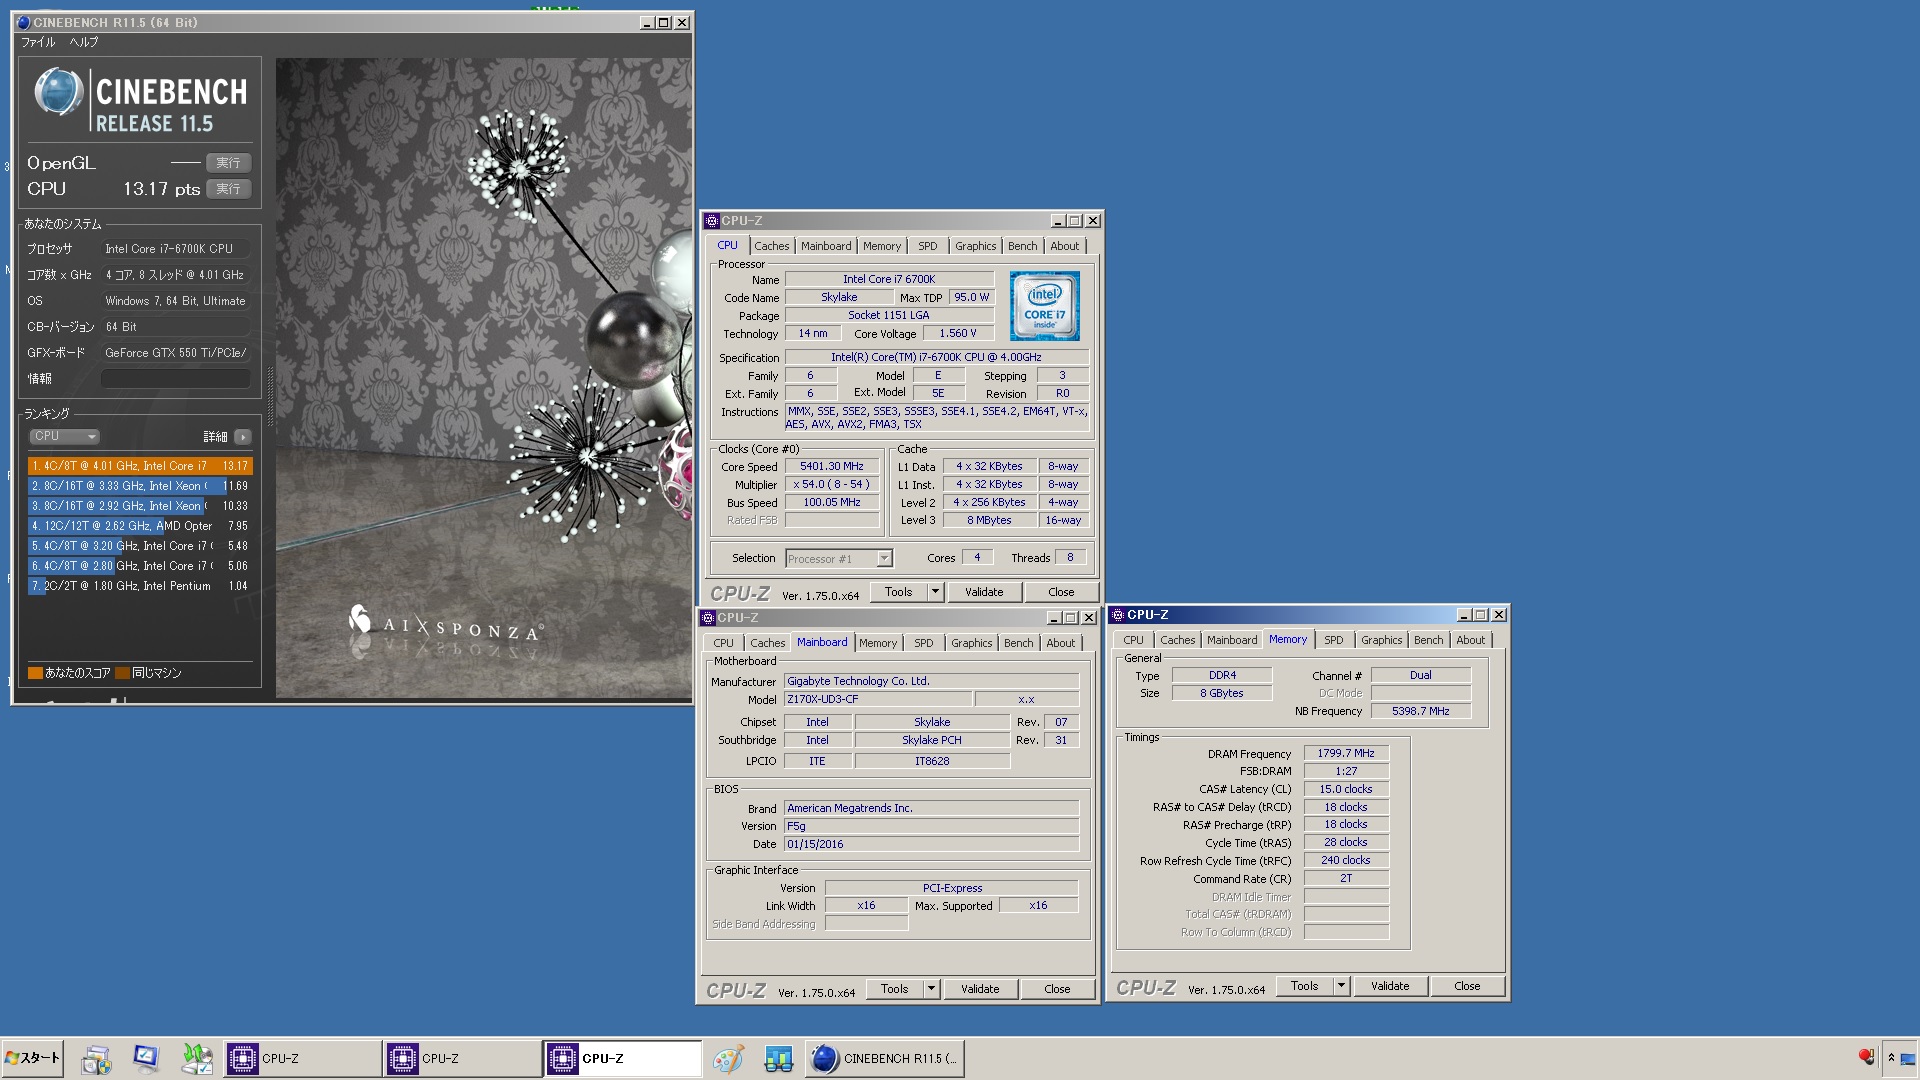Image resolution: width=1920 pixels, height=1080 pixels.
Task: Select ranking row 2 Intel Xeon 11.69
Action: (140, 486)
